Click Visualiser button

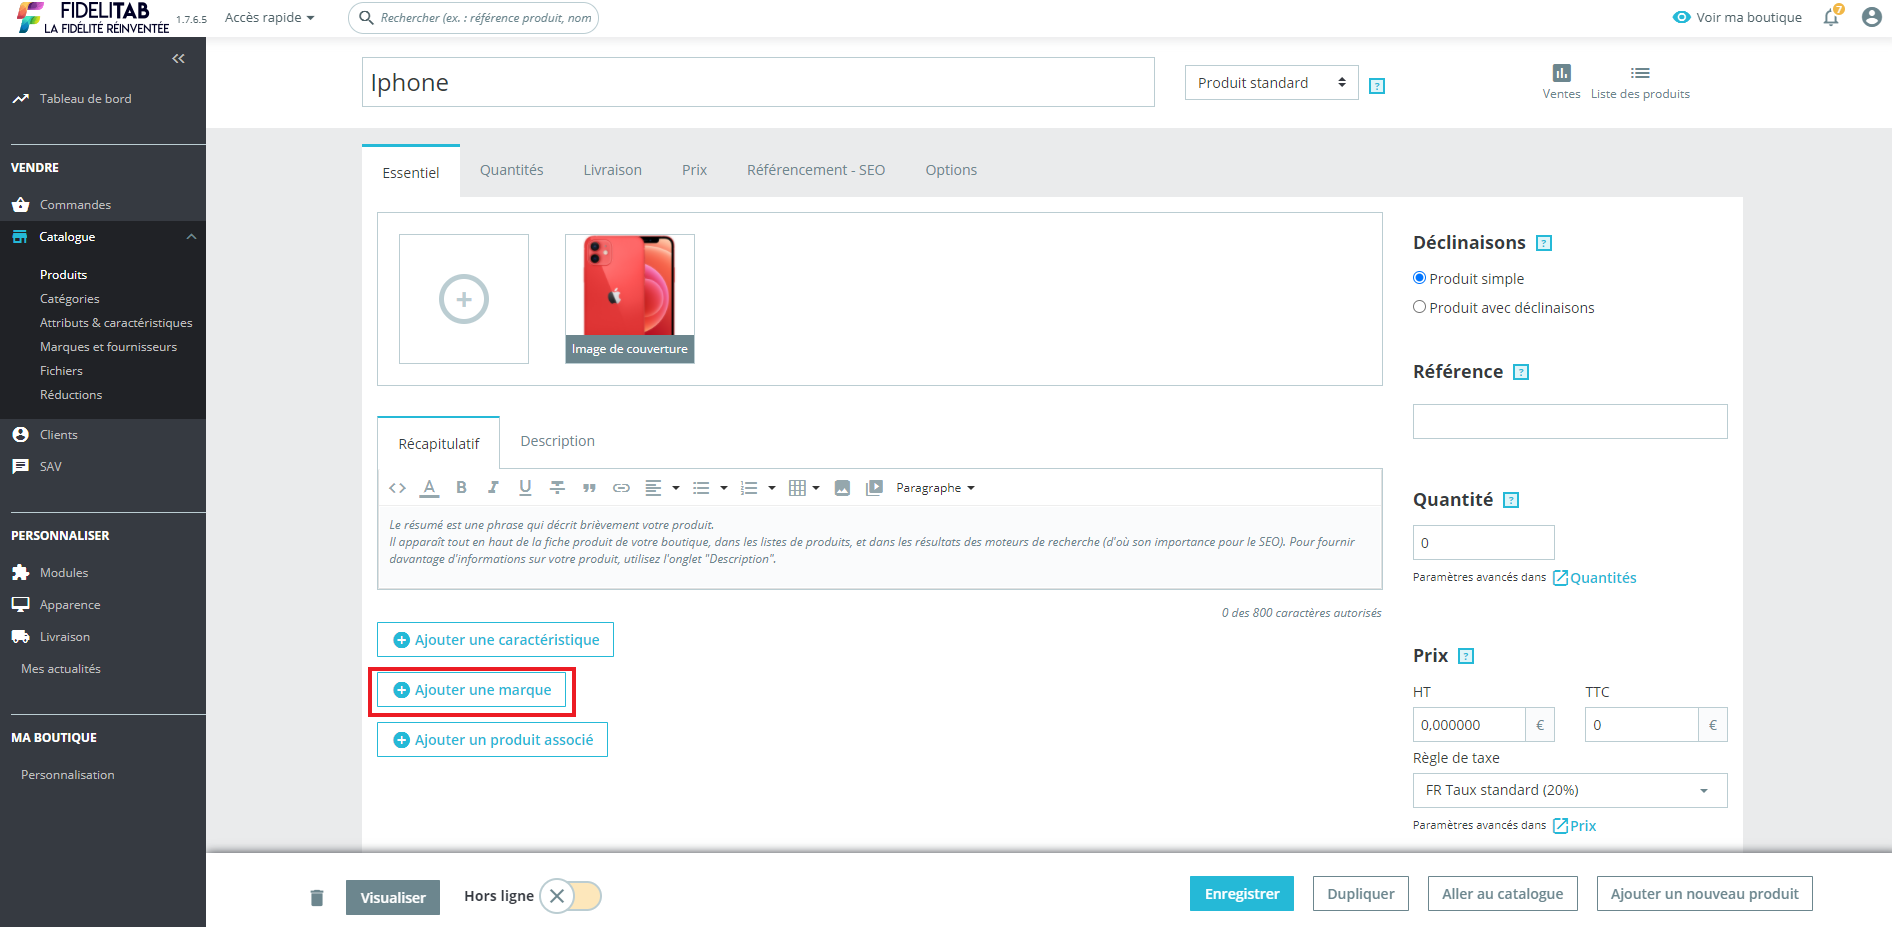coord(393,898)
